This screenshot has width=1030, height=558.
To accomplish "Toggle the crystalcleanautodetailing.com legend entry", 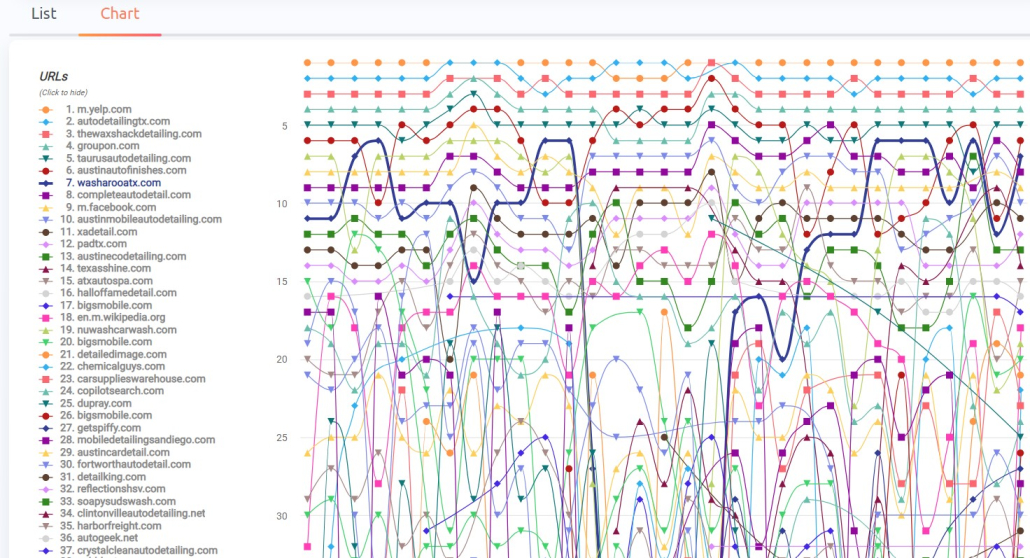I will [x=139, y=550].
